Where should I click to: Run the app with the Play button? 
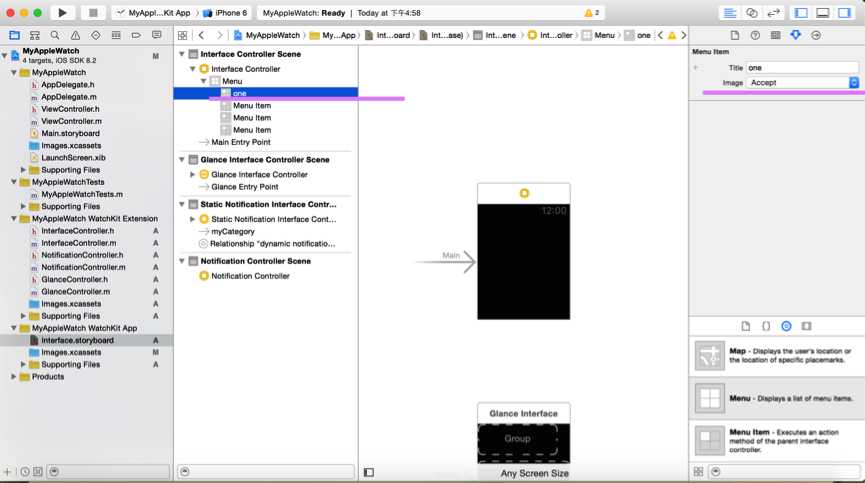[x=62, y=13]
